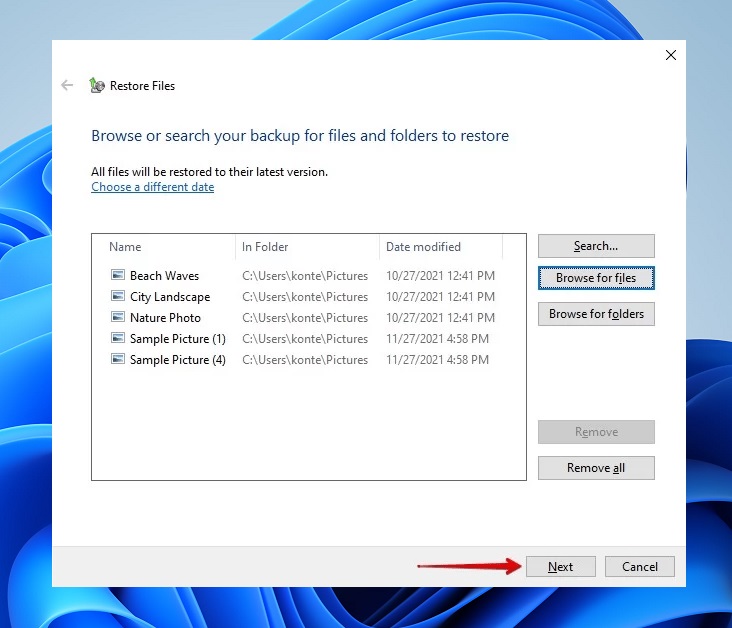The height and width of the screenshot is (628, 732).
Task: Click the modified date of Sample Picture (4)
Action: coord(437,360)
